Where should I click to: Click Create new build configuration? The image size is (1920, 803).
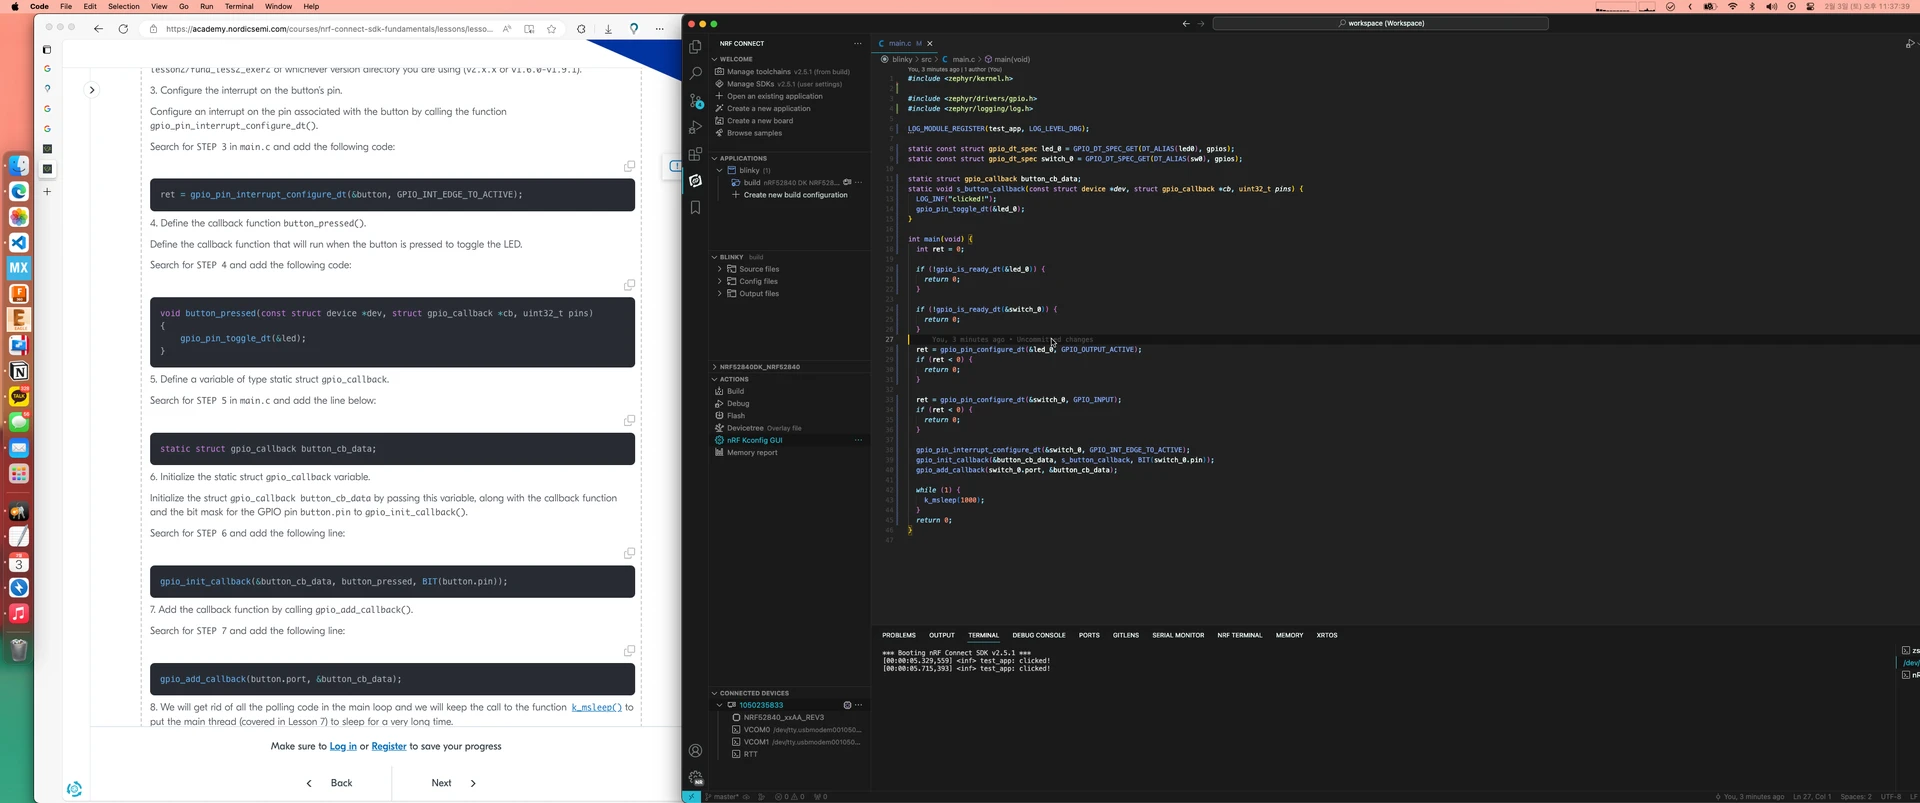(x=795, y=195)
